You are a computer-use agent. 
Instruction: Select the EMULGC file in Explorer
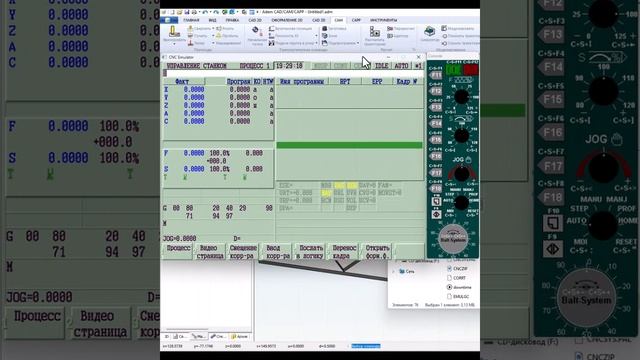(458, 297)
